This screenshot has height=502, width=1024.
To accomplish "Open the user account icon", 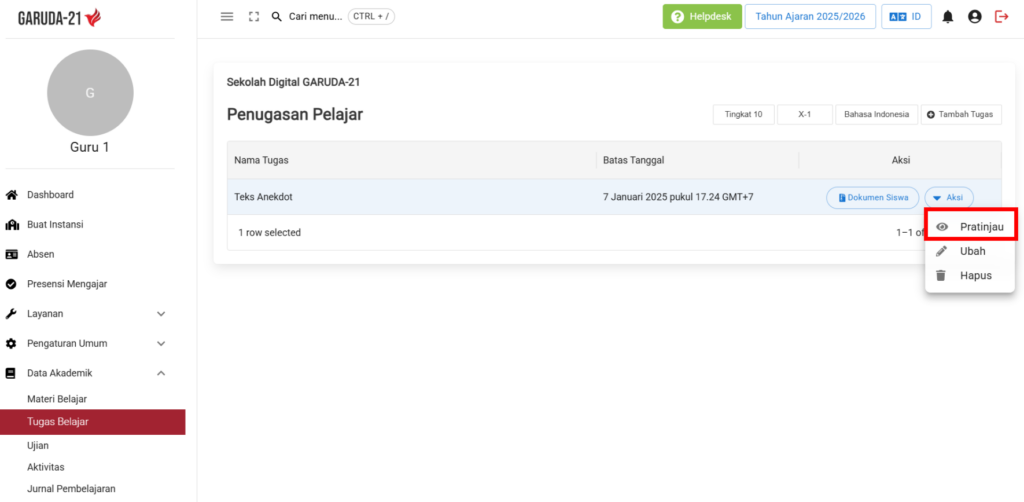I will point(975,17).
